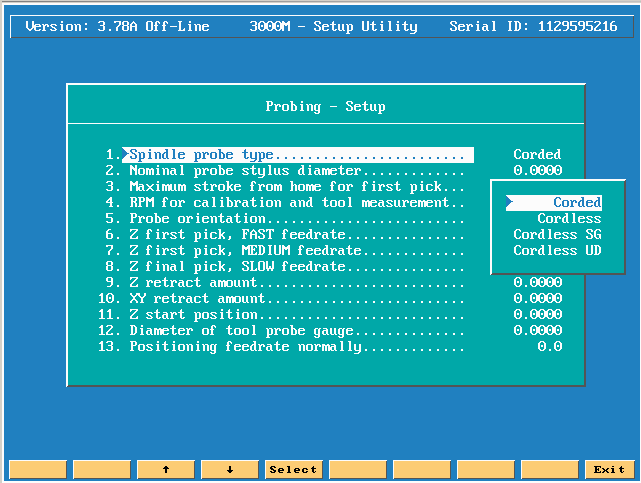
Task: Select Z retract amount row
Action: coord(285,282)
